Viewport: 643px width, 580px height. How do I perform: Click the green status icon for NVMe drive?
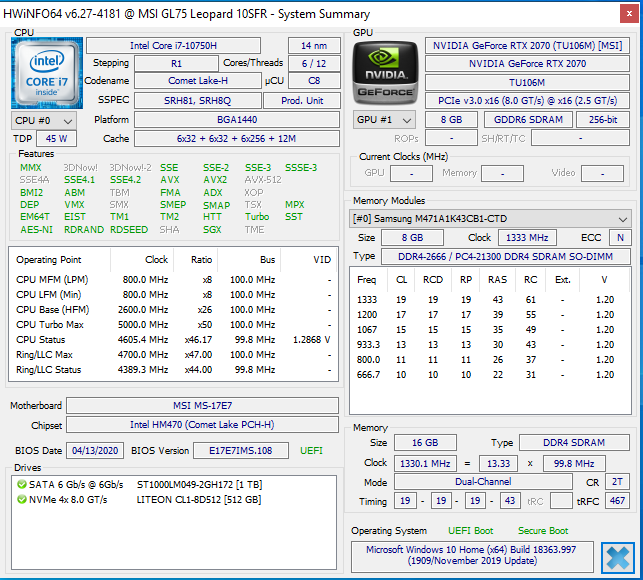pyautogui.click(x=22, y=499)
